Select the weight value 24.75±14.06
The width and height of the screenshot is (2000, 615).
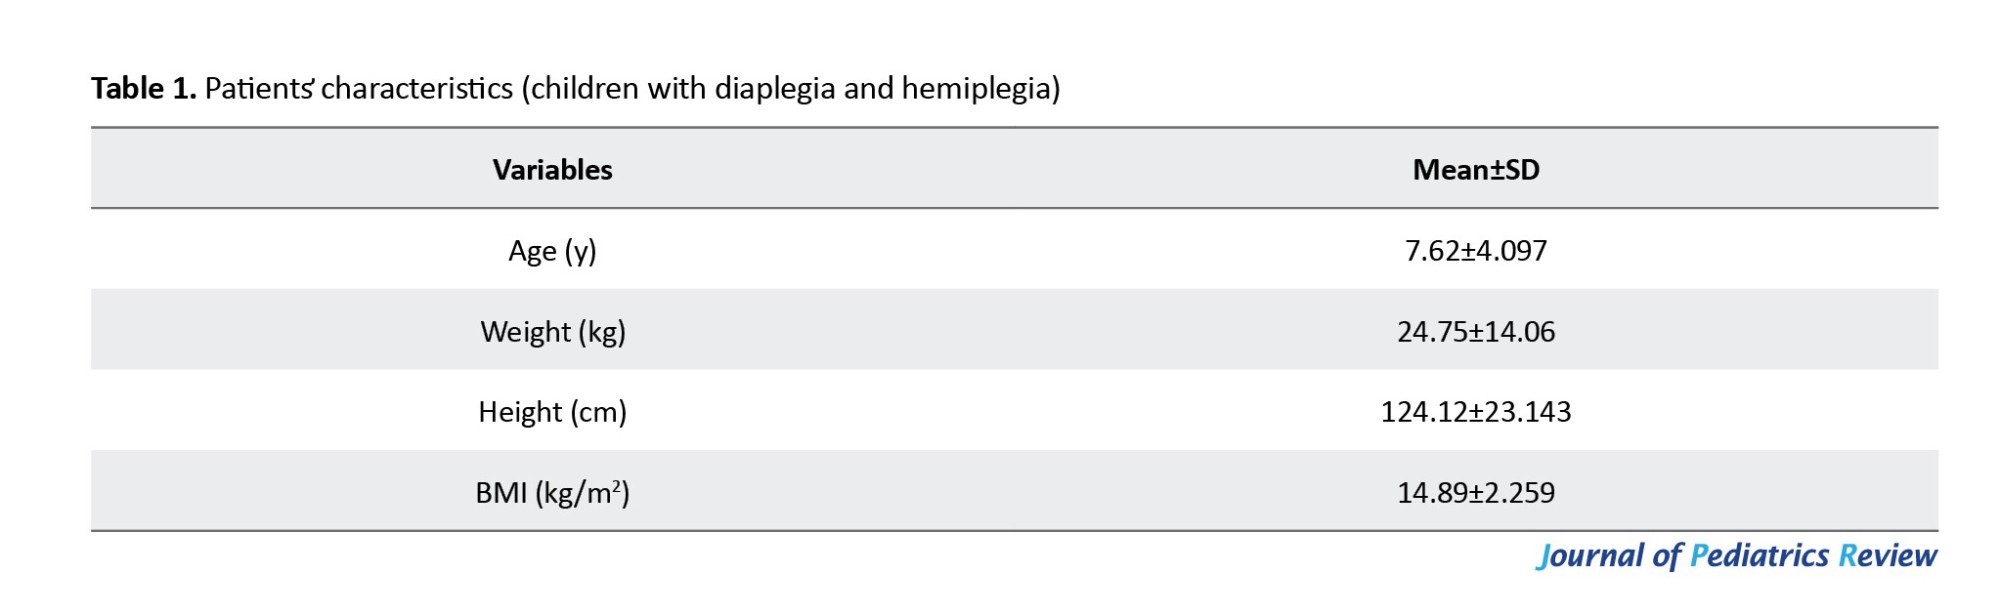click(x=1475, y=332)
